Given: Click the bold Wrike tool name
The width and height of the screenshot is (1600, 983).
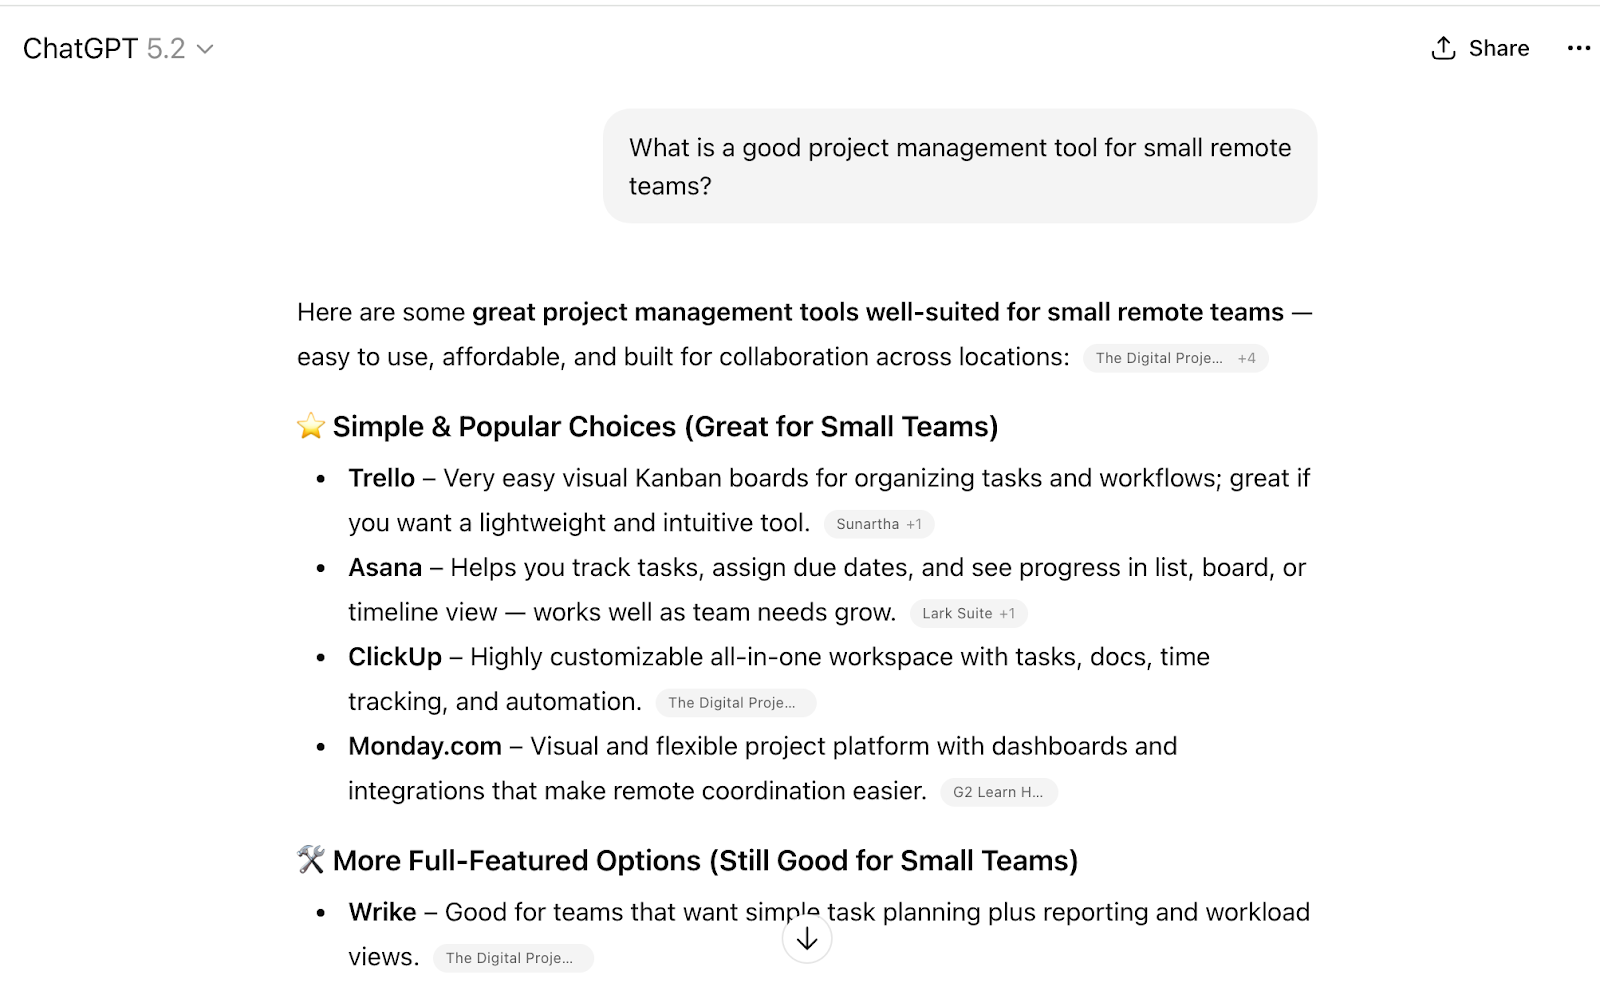Looking at the screenshot, I should 382,912.
